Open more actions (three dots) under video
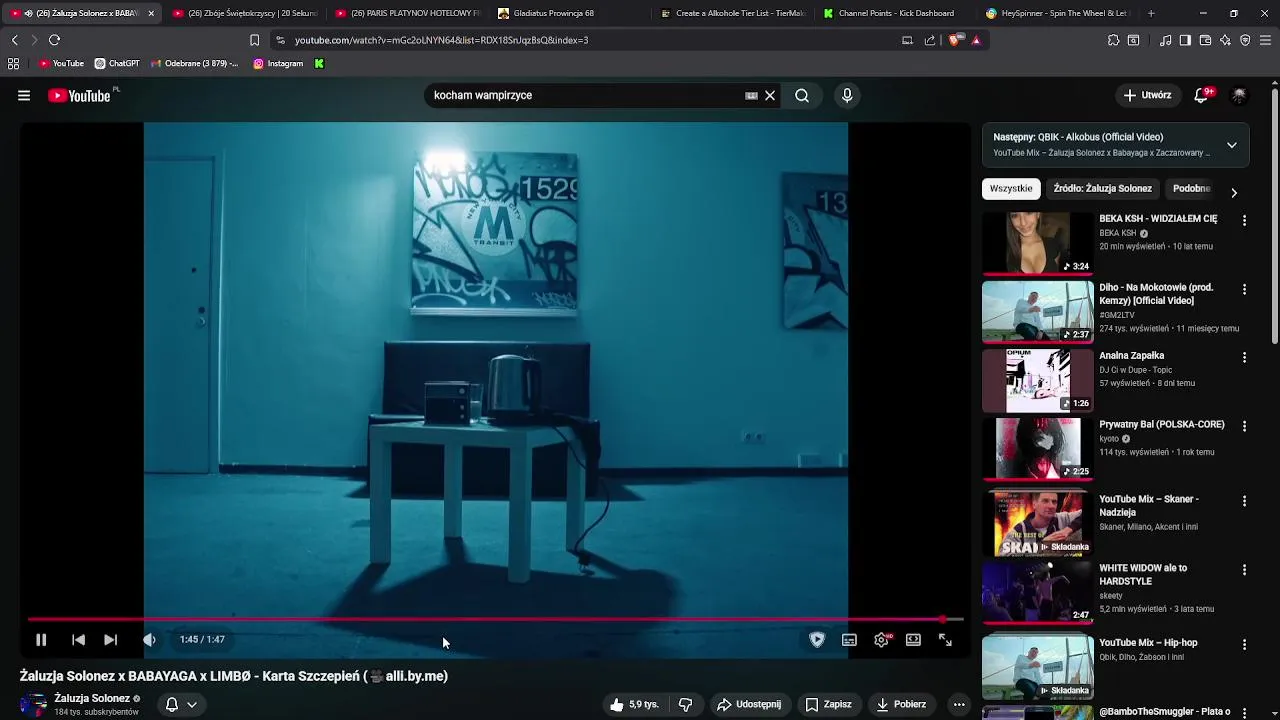Screen dimensions: 1280x720 pos(959,705)
